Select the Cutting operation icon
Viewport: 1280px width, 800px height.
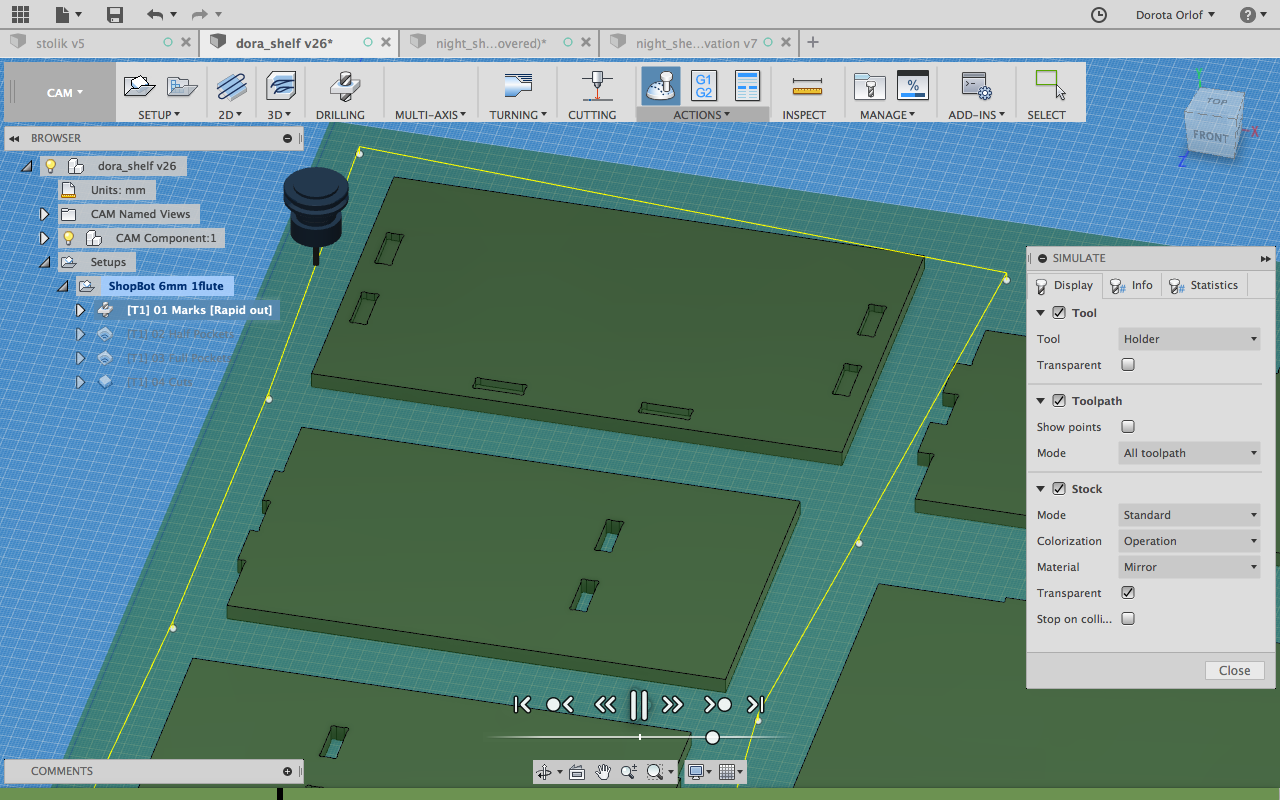[x=597, y=86]
